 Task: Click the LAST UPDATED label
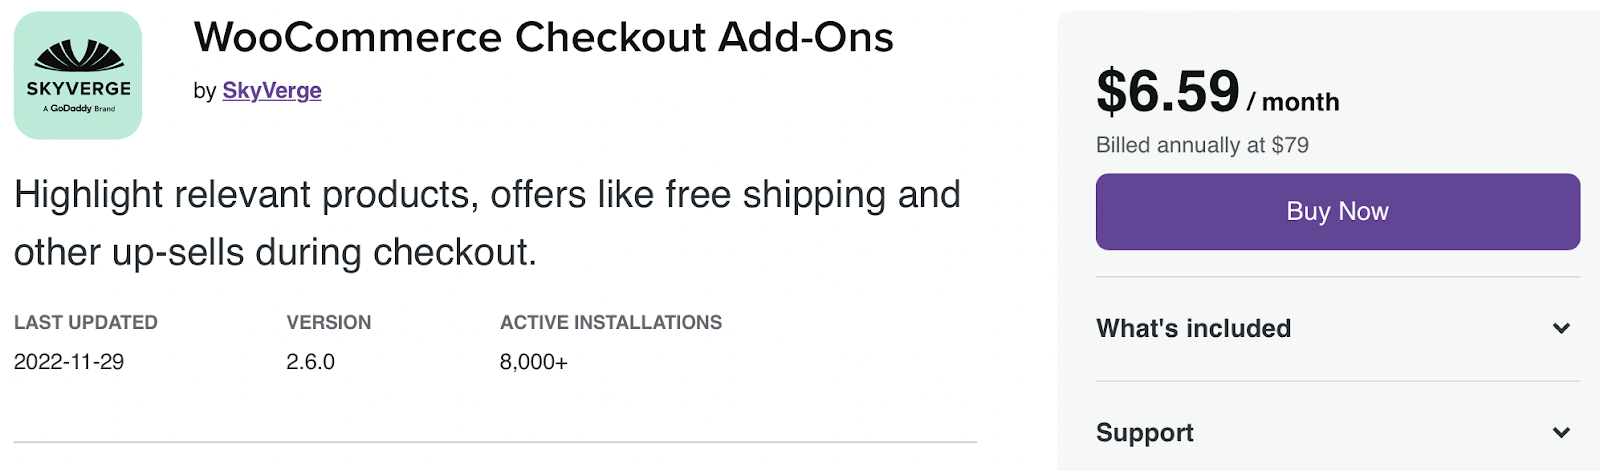(86, 322)
